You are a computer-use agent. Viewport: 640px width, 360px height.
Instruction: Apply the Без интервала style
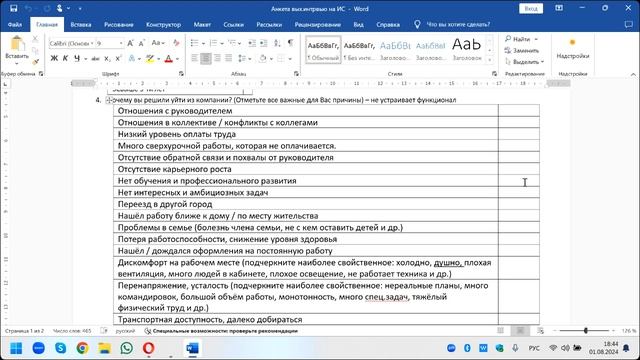click(x=359, y=50)
